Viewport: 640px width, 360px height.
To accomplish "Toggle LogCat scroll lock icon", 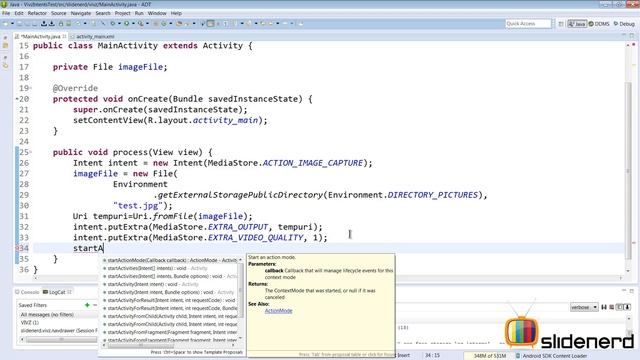I will pos(627,307).
